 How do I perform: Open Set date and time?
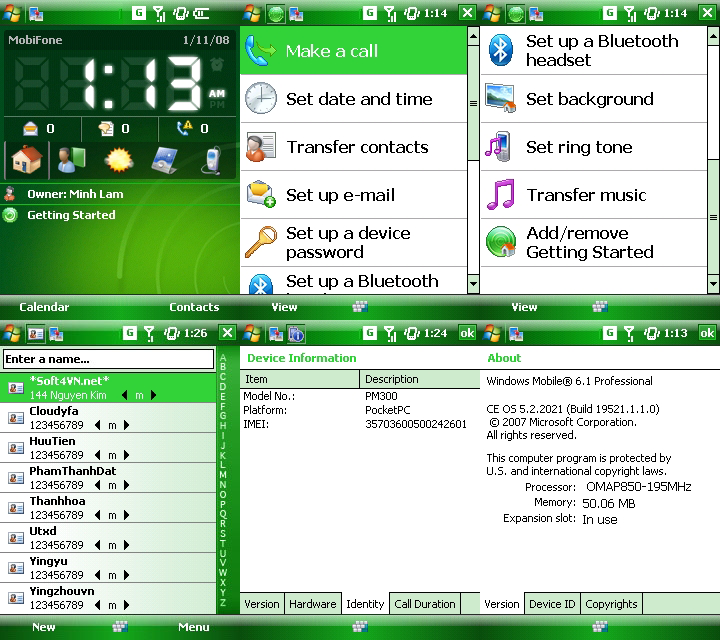(354, 99)
